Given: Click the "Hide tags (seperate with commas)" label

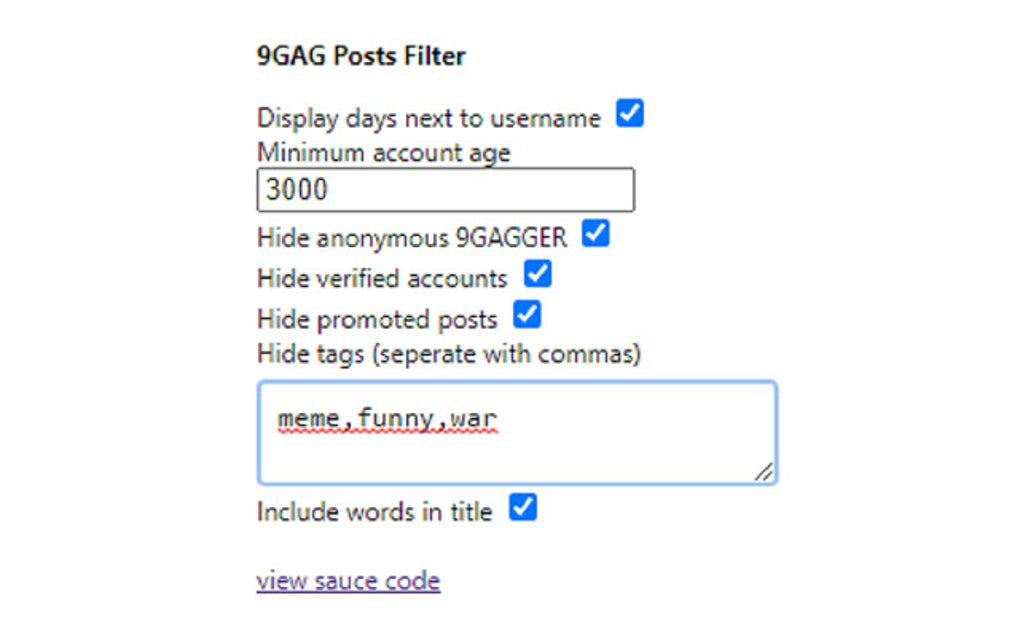Looking at the screenshot, I should (x=449, y=354).
